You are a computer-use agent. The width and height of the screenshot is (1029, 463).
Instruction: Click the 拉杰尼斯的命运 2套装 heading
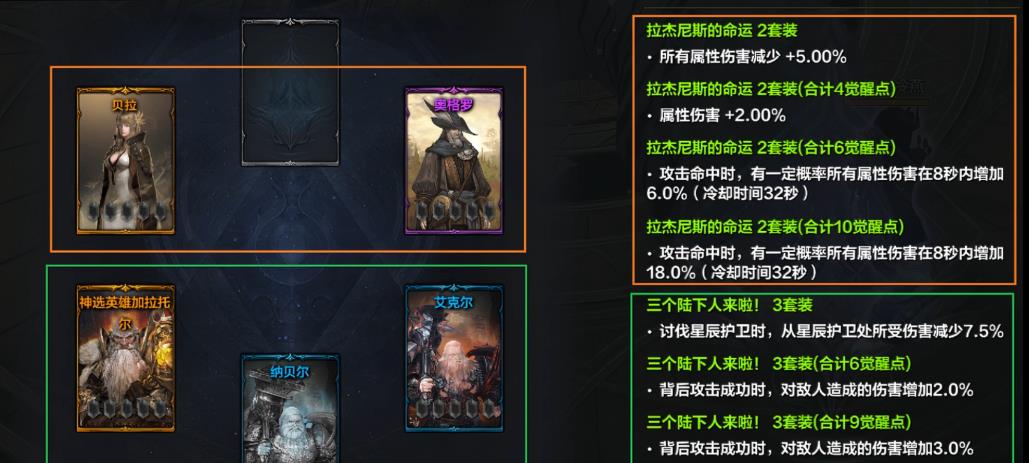tap(722, 31)
